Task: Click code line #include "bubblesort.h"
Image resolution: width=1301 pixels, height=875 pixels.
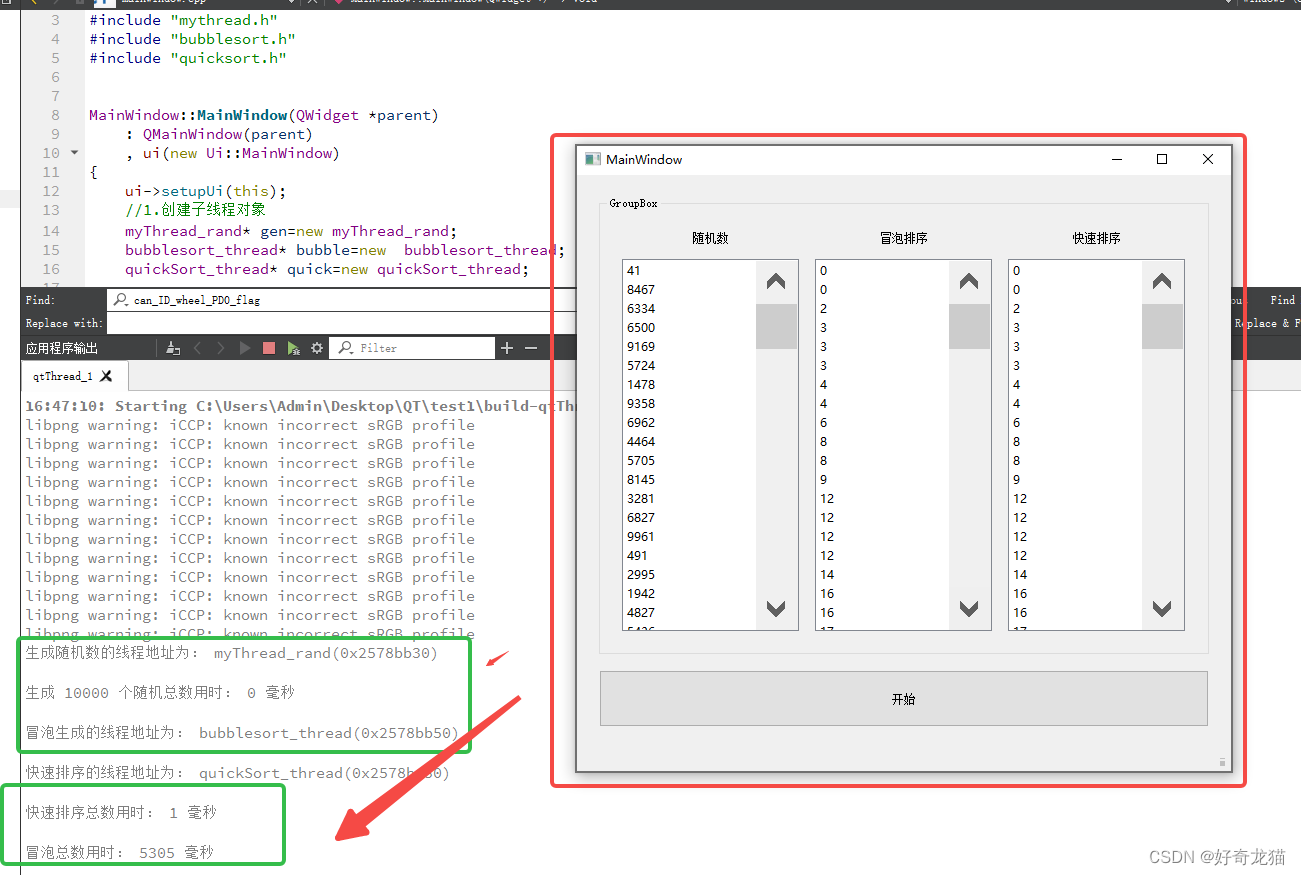Action: coord(192,39)
